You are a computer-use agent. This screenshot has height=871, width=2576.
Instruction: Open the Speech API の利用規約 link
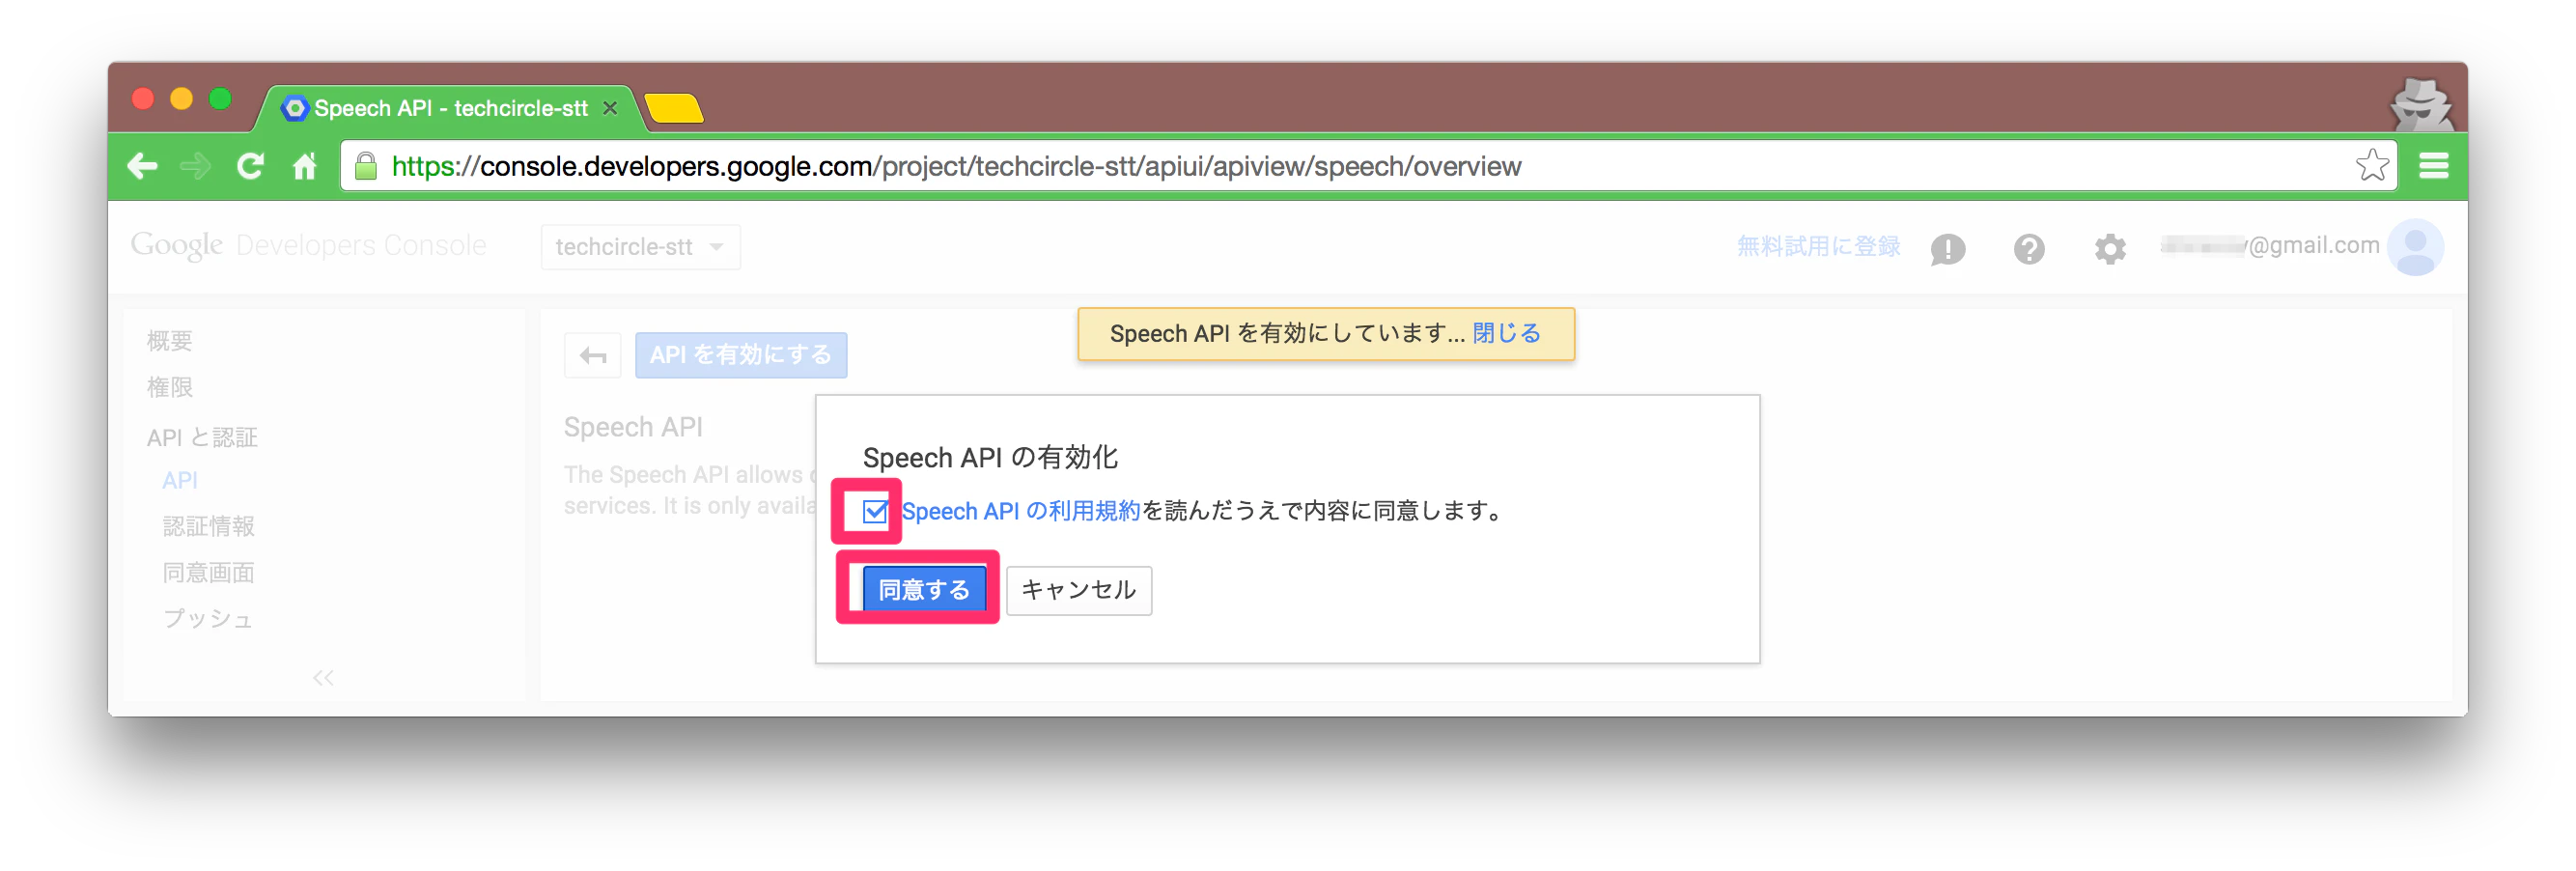1020,511
